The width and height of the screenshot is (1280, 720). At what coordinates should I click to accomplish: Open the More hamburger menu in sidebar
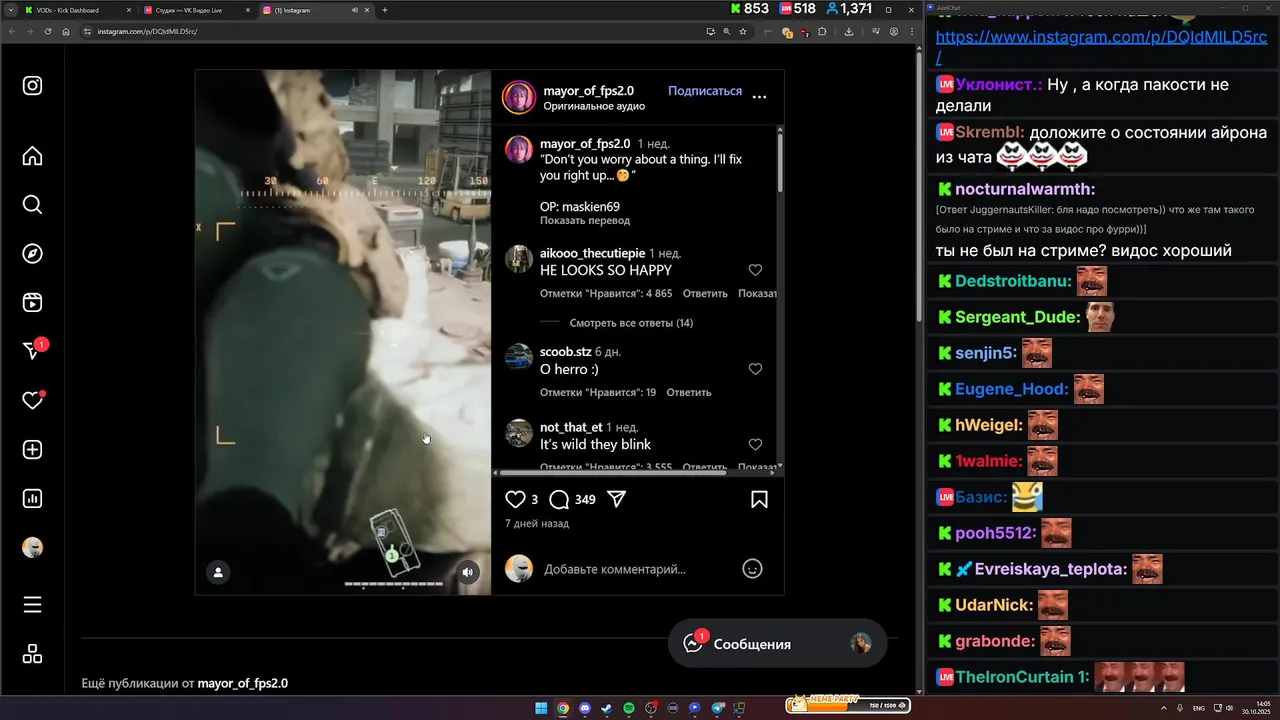click(x=32, y=605)
